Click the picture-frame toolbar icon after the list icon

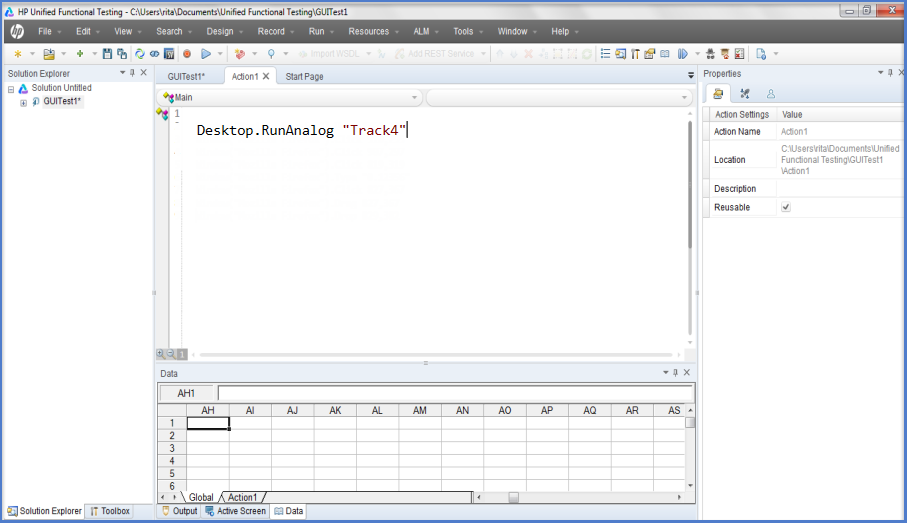tap(620, 54)
